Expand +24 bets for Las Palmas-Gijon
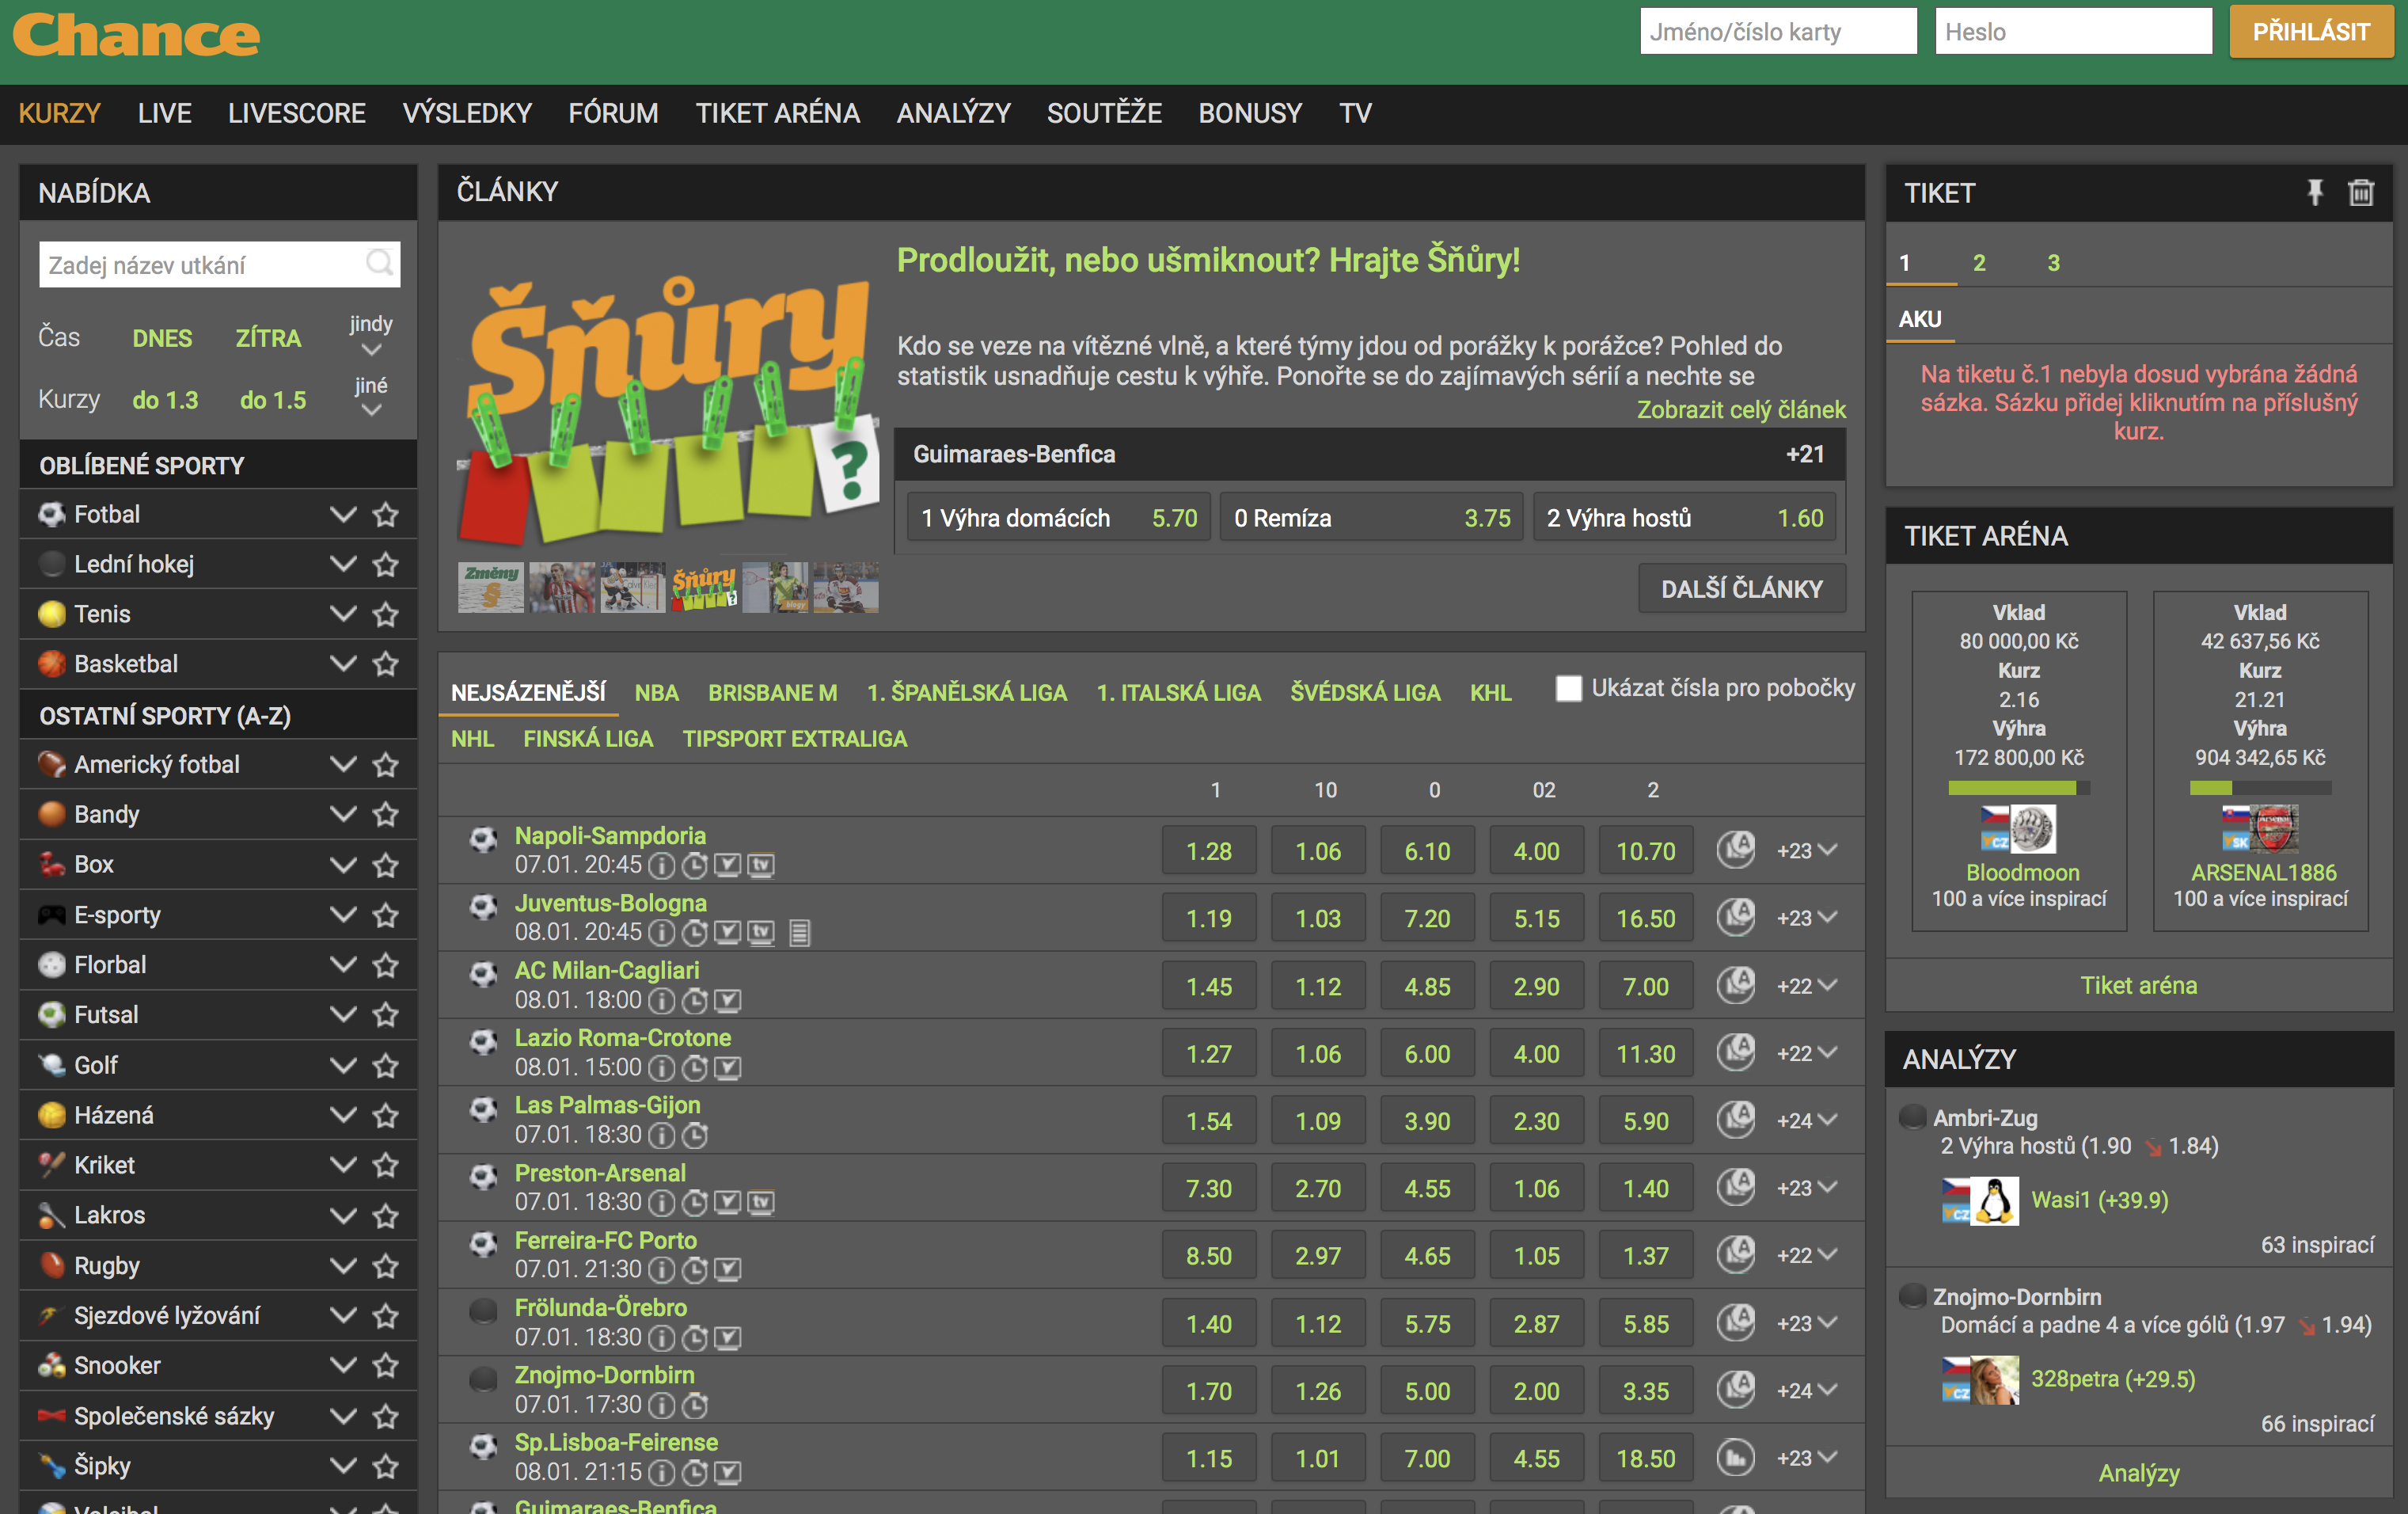 [x=1806, y=1120]
